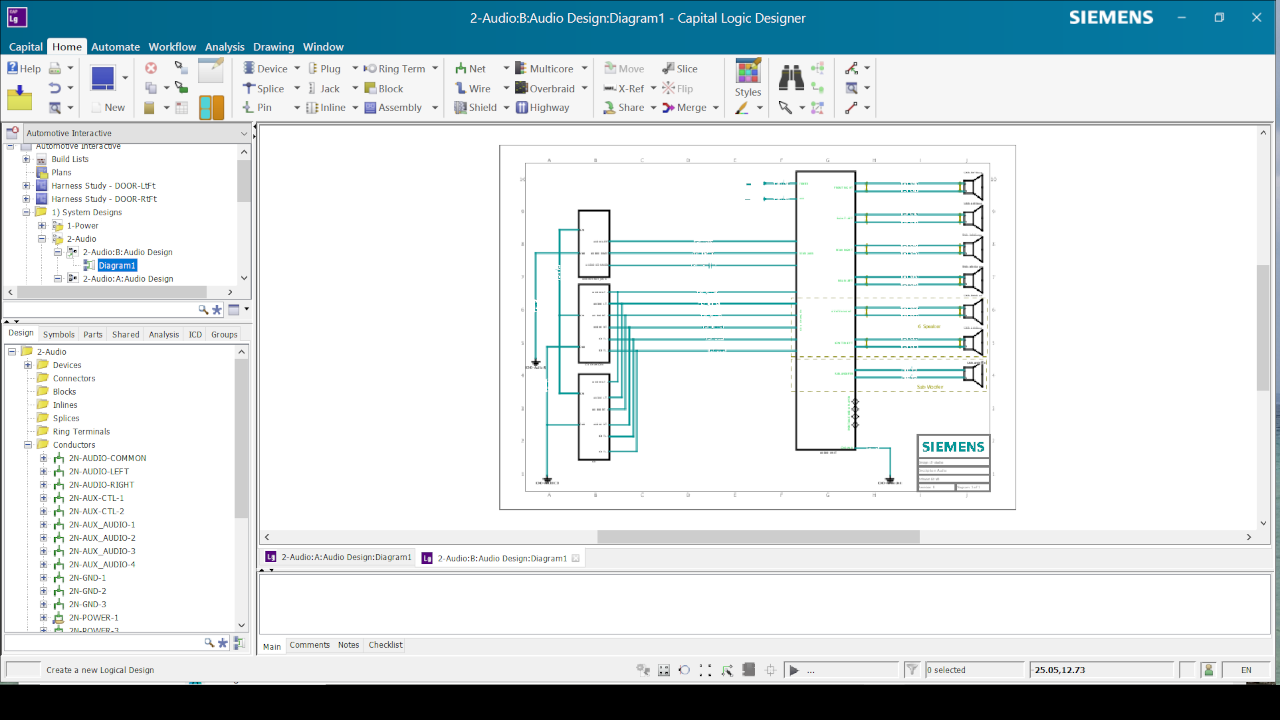Add an Overbraid element
The image size is (1280, 720).
tap(545, 88)
